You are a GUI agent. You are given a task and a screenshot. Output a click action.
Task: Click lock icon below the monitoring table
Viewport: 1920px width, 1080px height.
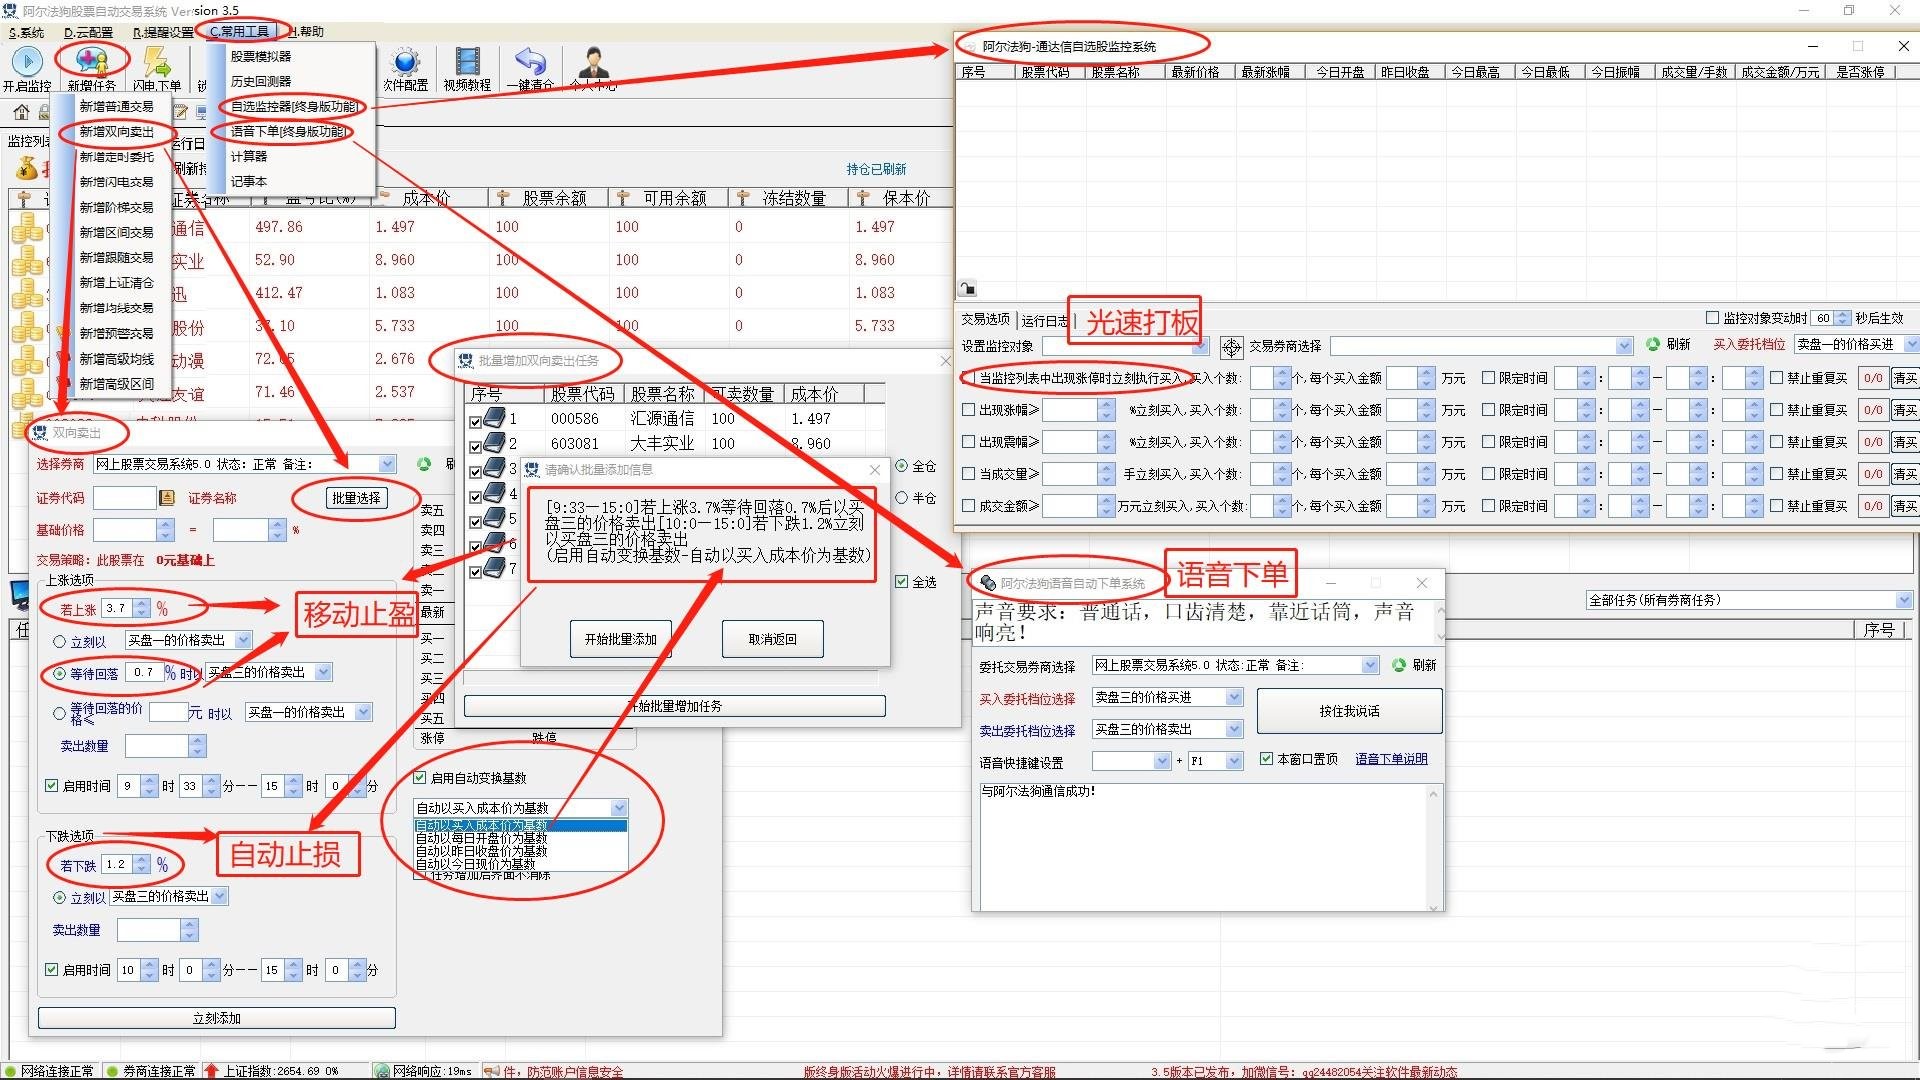tap(968, 288)
